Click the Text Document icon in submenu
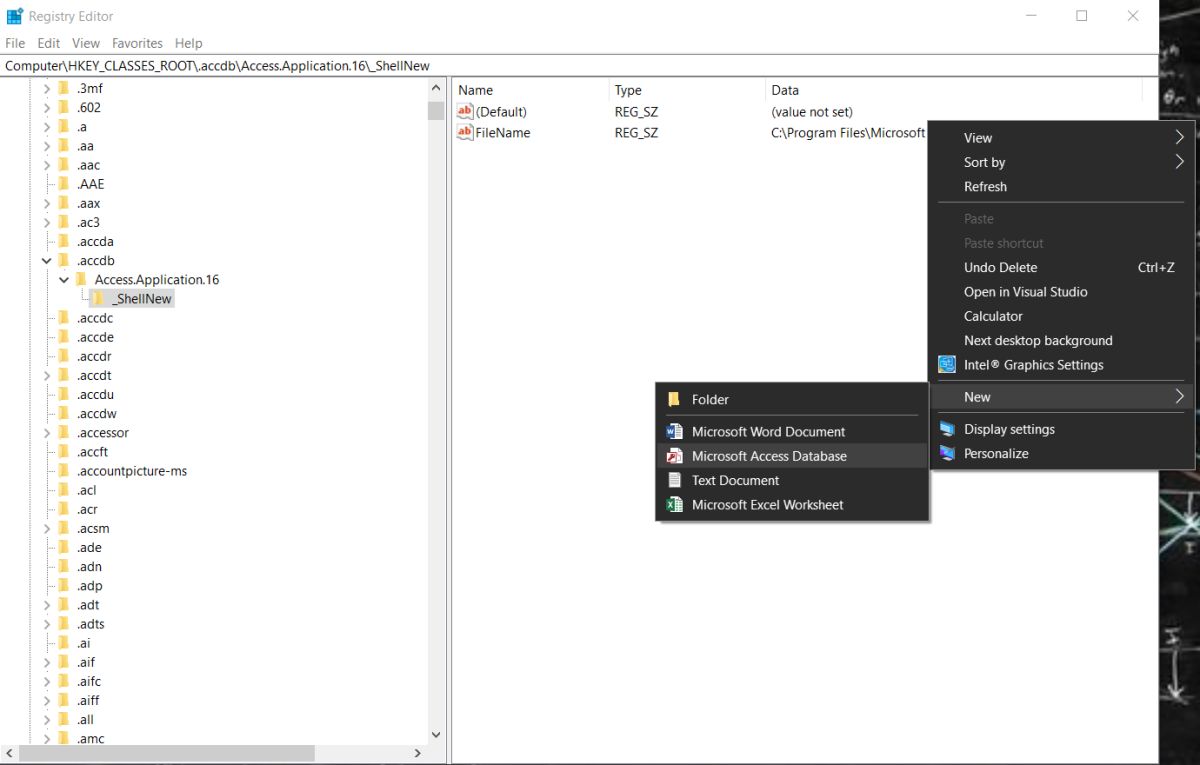The width and height of the screenshot is (1200, 765). coord(674,480)
